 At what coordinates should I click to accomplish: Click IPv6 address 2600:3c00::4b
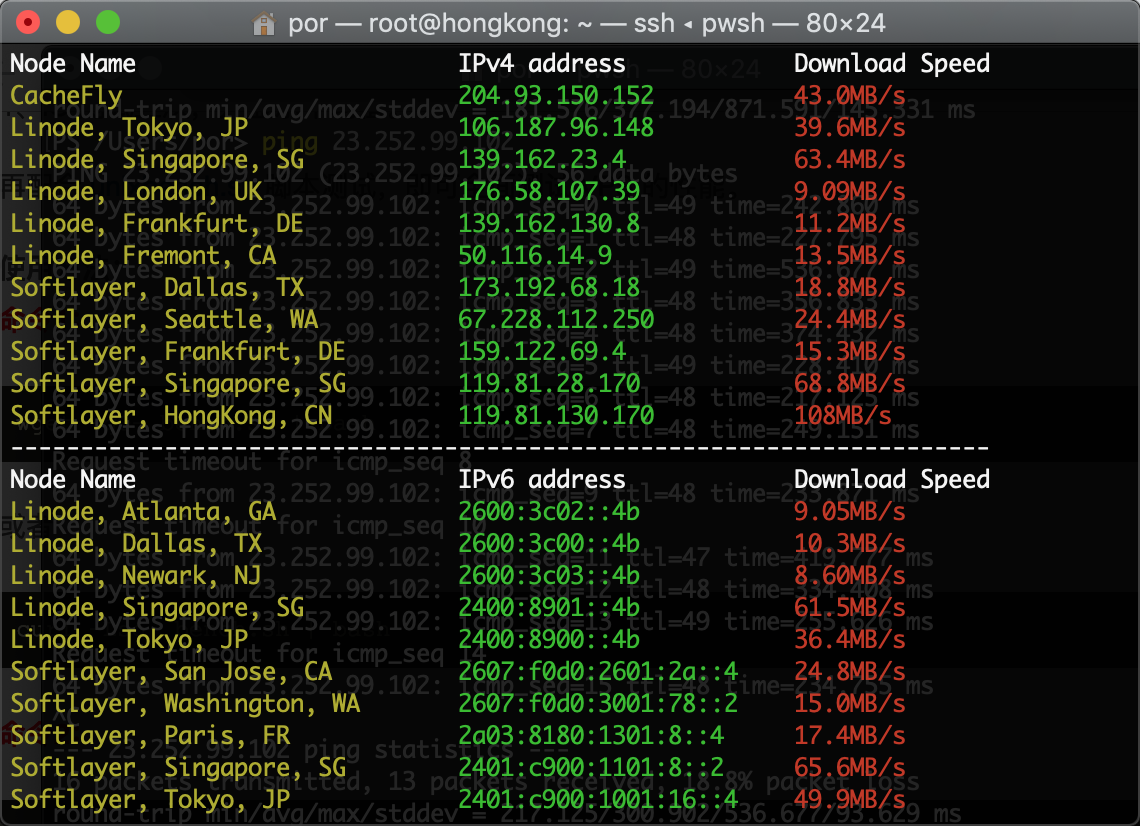(549, 543)
